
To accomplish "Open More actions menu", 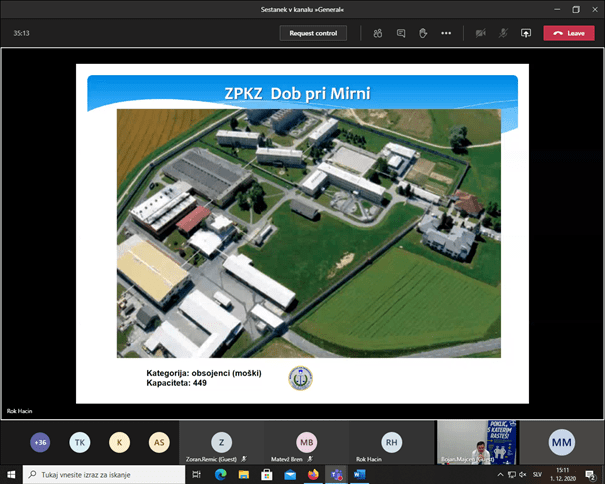I will coord(446,33).
